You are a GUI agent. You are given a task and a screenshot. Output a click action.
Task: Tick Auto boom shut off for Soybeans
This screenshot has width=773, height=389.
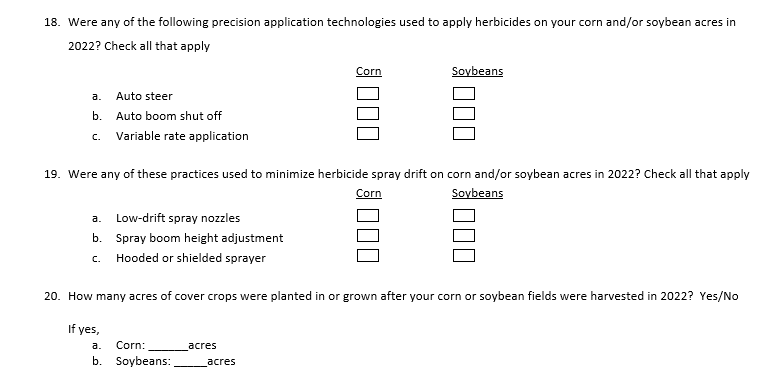click(464, 113)
